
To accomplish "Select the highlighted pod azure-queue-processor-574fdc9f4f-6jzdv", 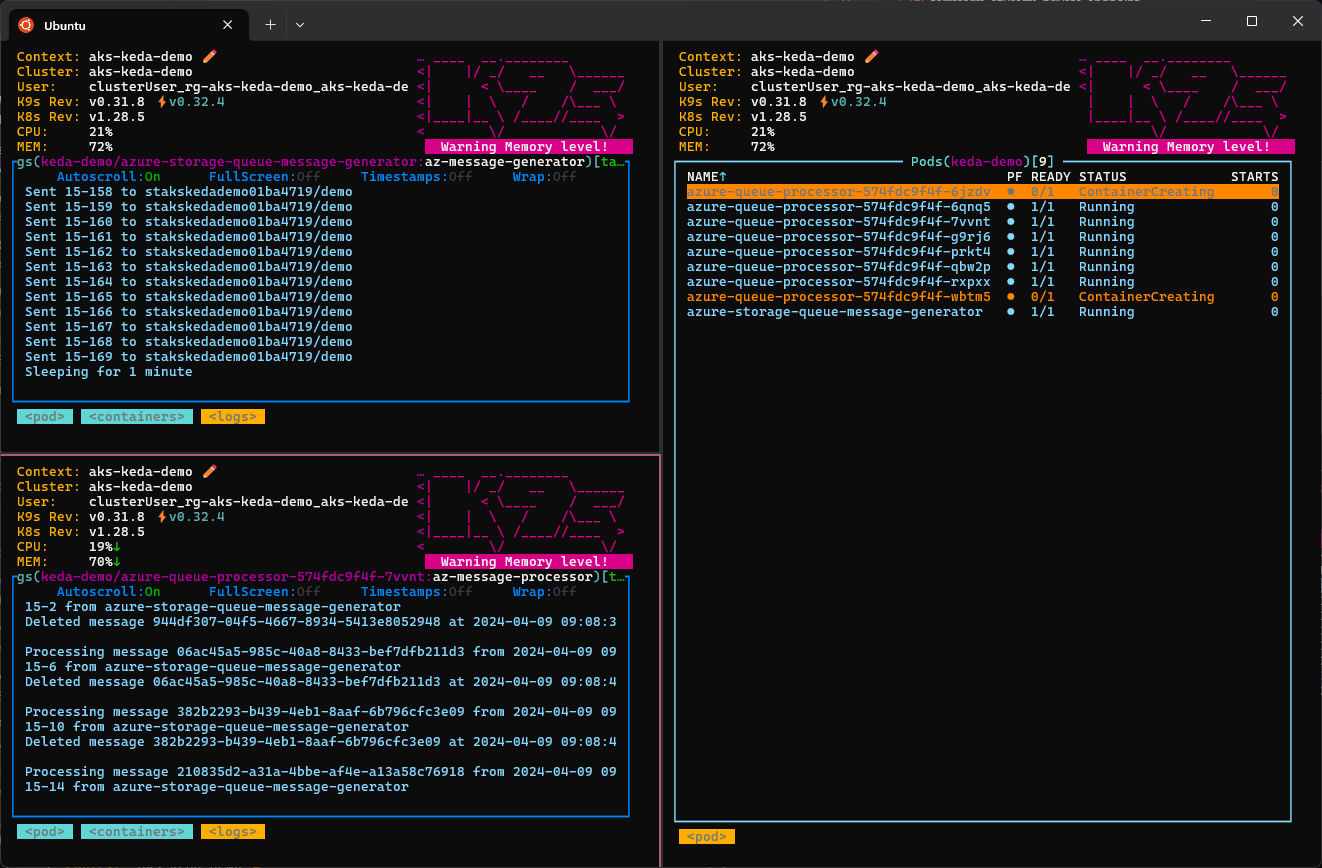I will (x=983, y=192).
